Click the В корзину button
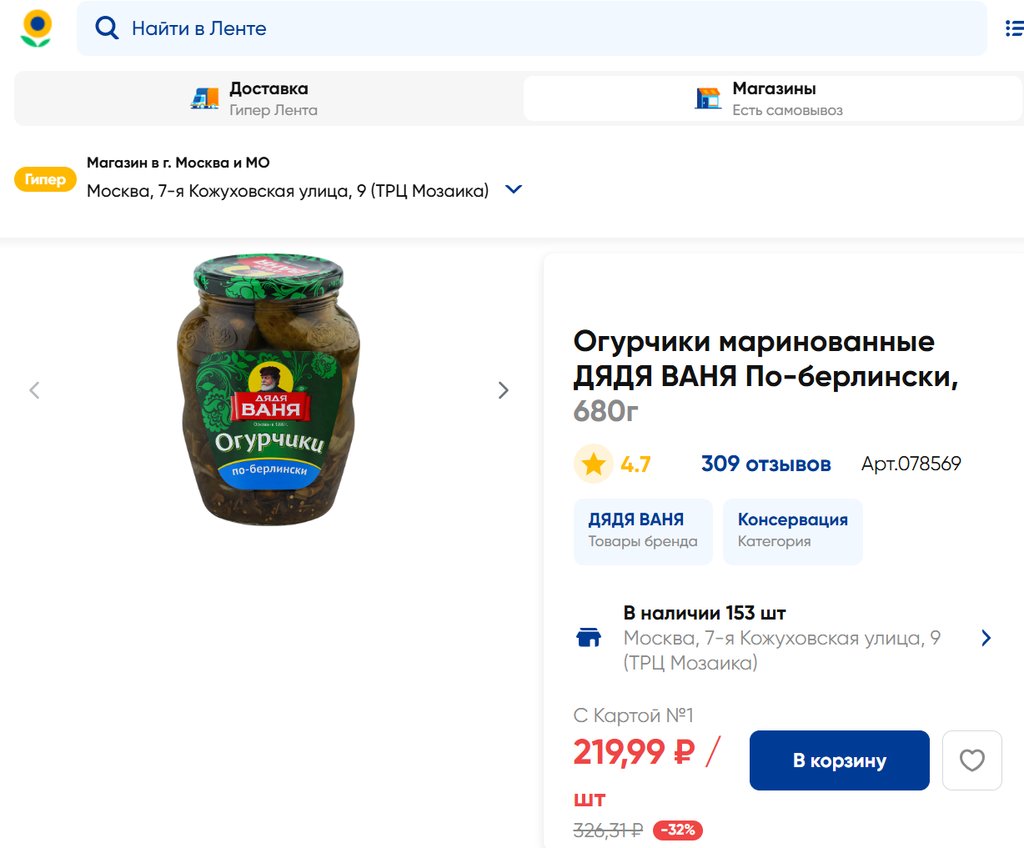 tap(839, 761)
